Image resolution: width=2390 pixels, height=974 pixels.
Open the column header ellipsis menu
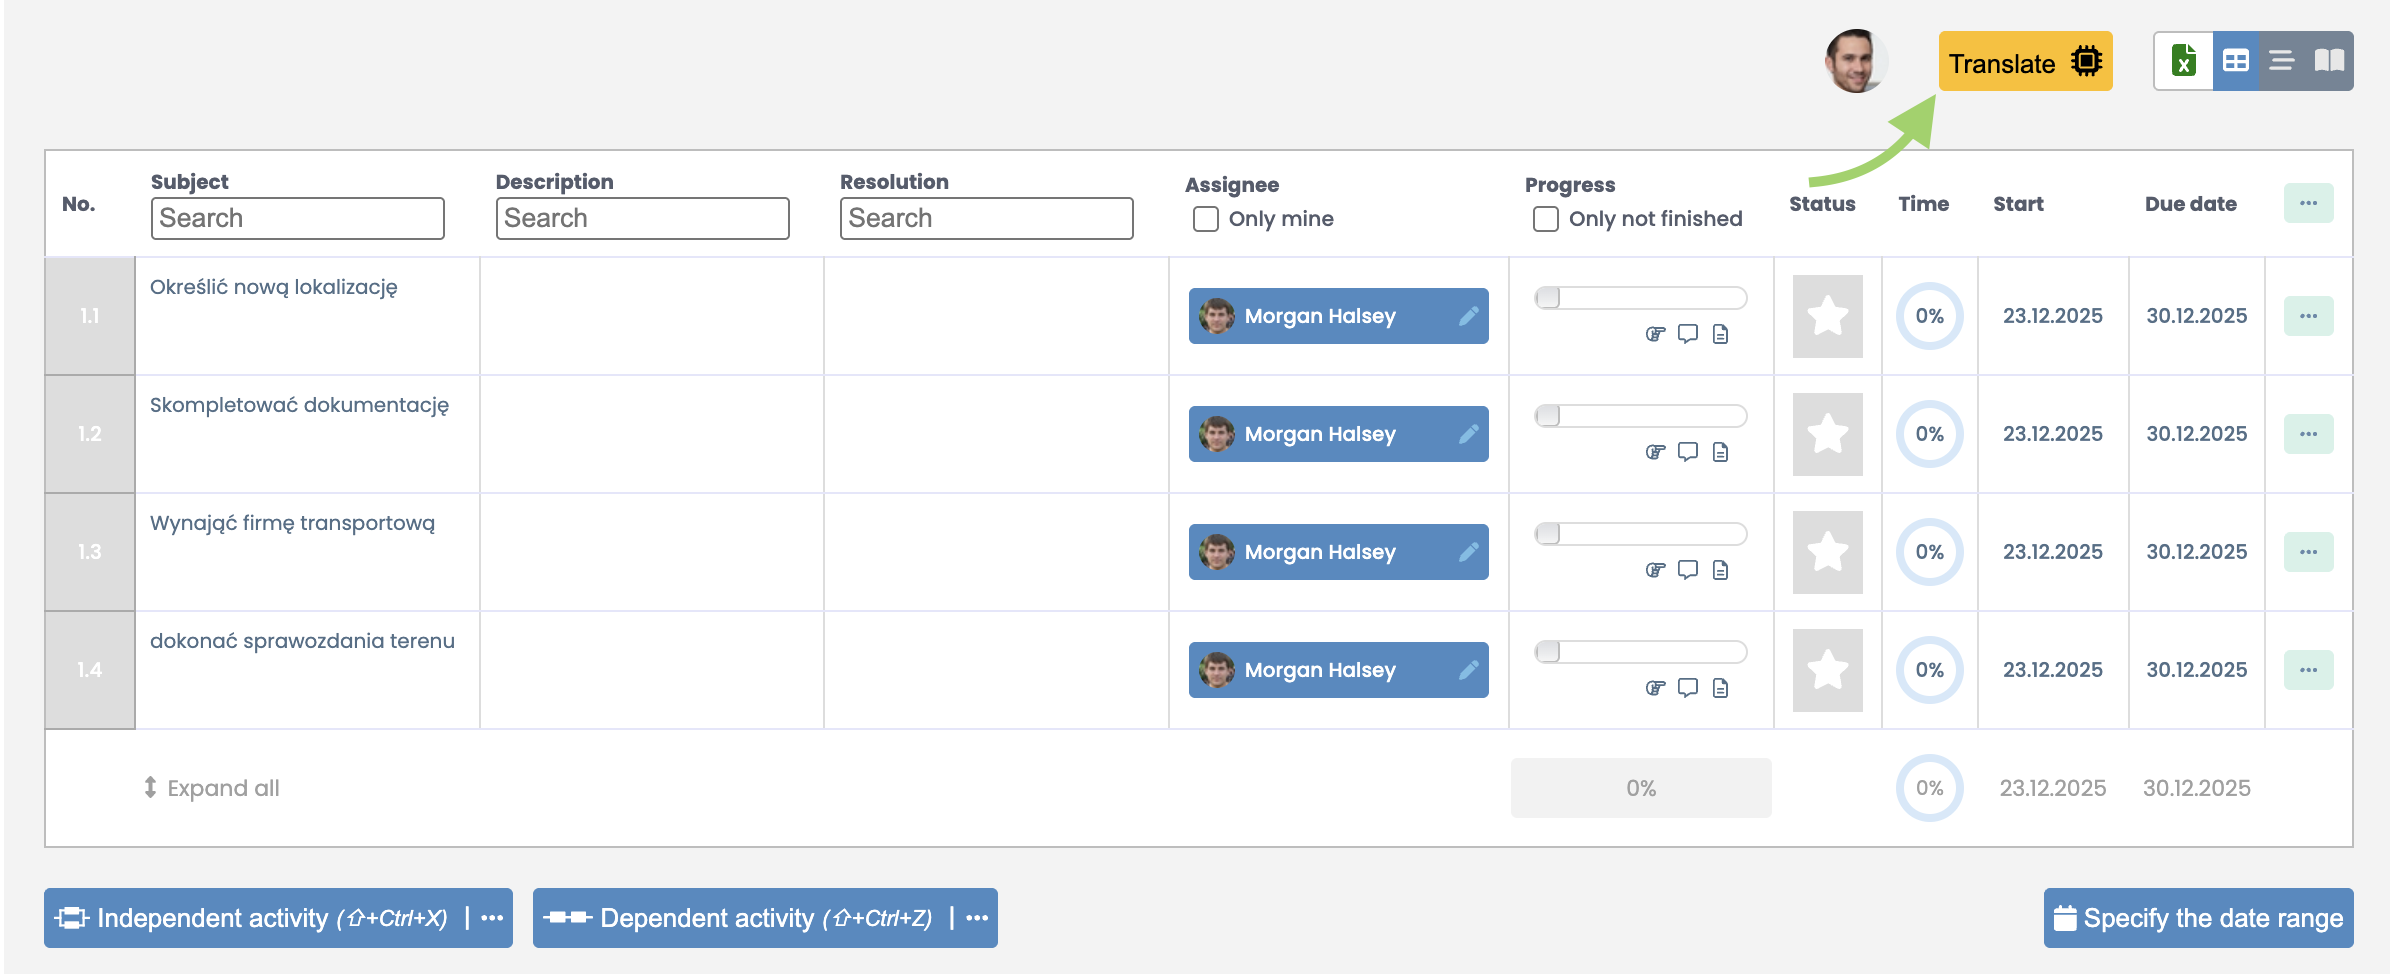pyautogui.click(x=2307, y=203)
